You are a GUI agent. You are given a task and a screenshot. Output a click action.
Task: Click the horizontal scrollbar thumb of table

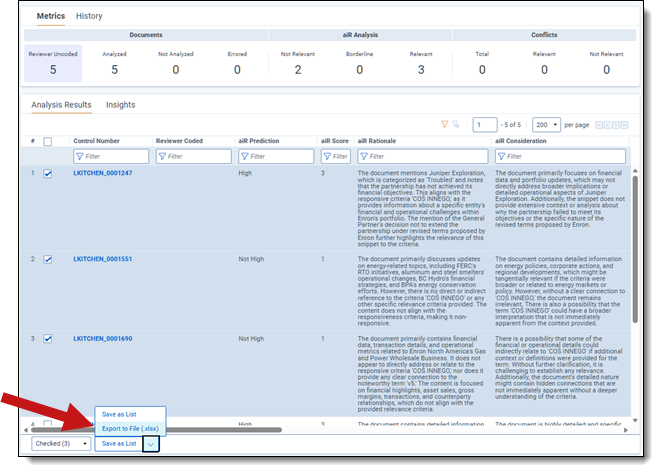pyautogui.click(x=156, y=430)
